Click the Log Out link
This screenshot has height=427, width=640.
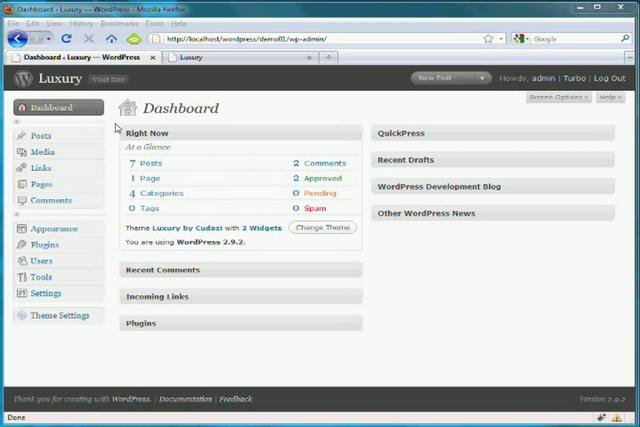pos(609,78)
